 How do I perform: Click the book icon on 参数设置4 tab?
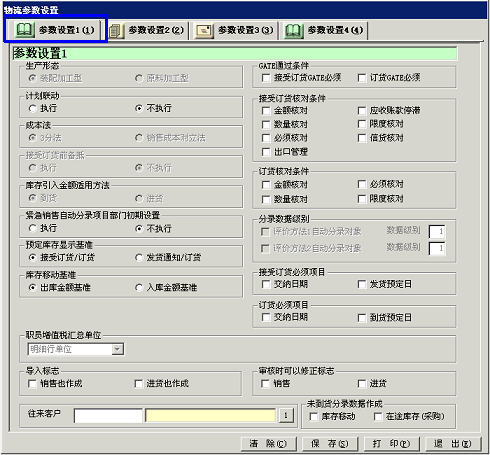[x=293, y=31]
